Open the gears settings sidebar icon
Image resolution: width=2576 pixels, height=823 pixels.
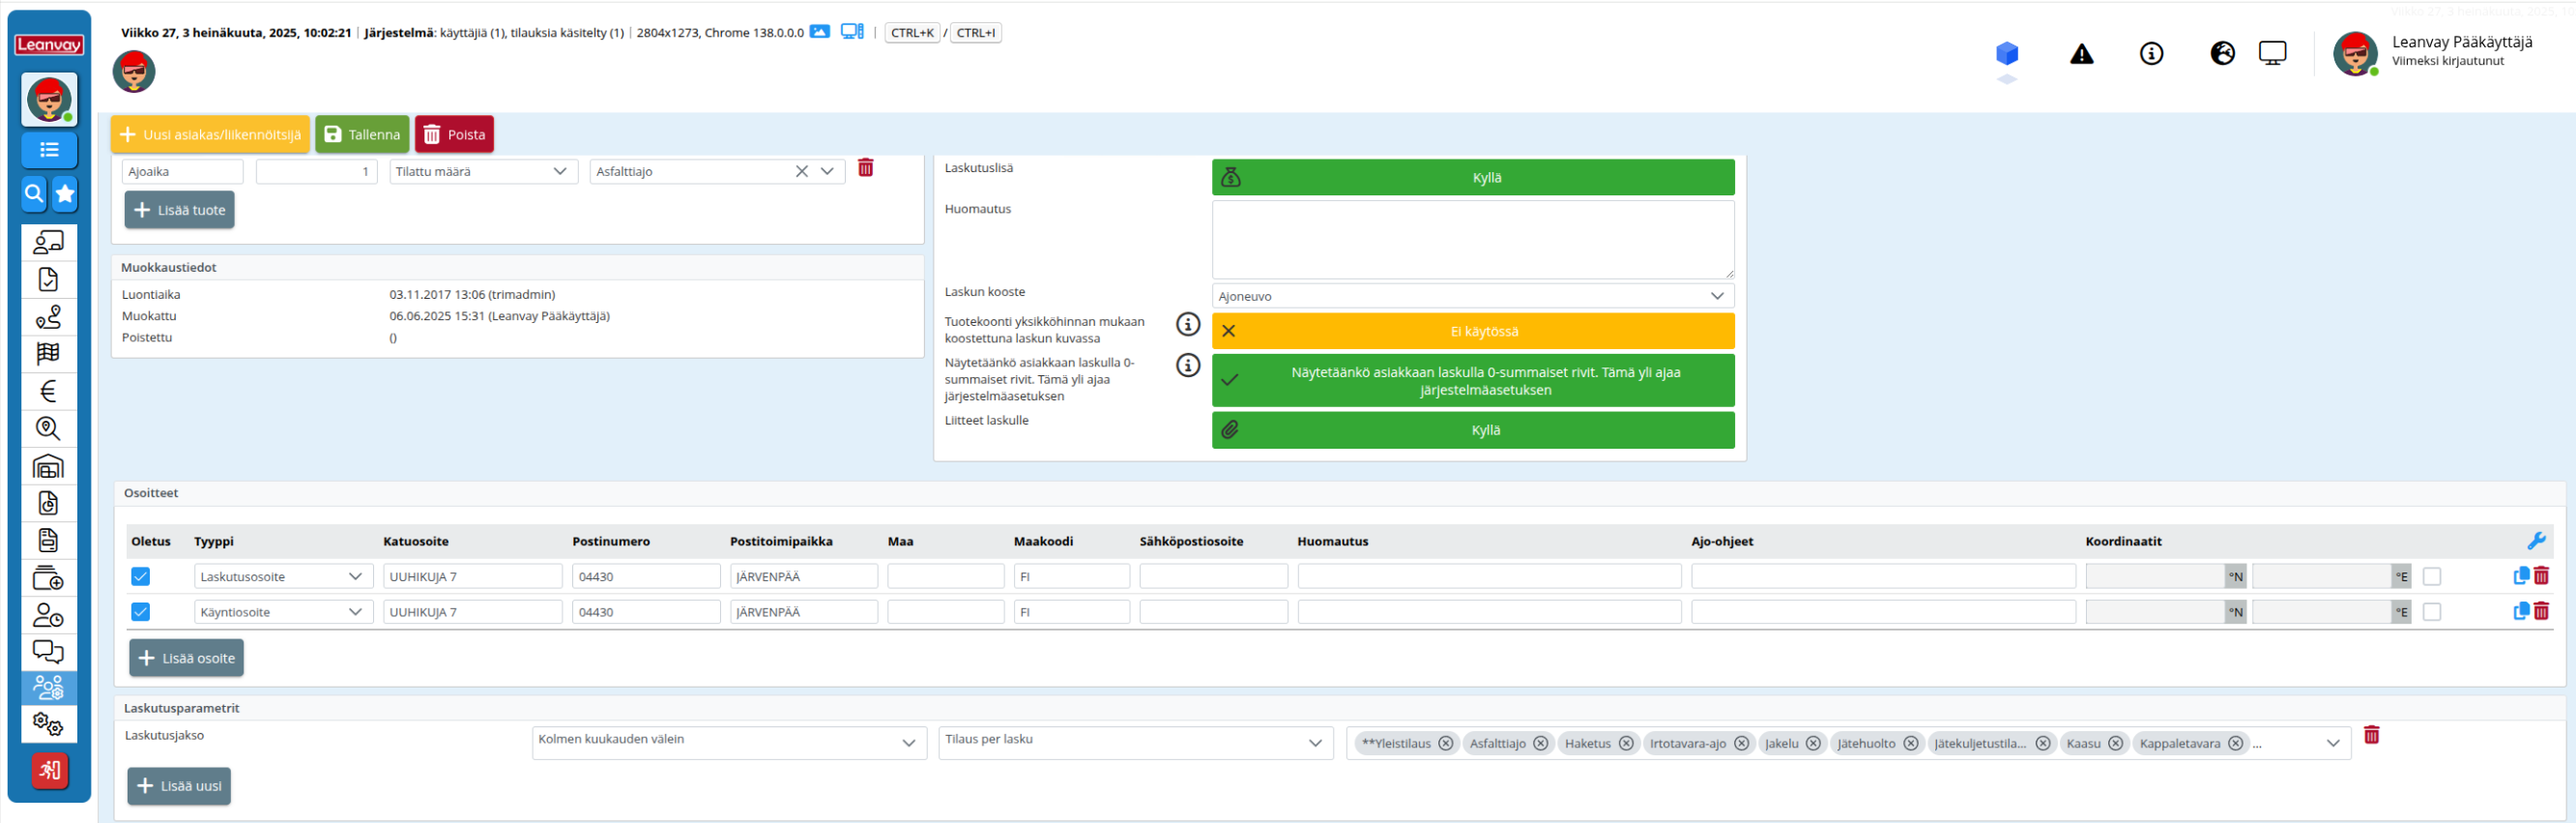pyautogui.click(x=48, y=723)
